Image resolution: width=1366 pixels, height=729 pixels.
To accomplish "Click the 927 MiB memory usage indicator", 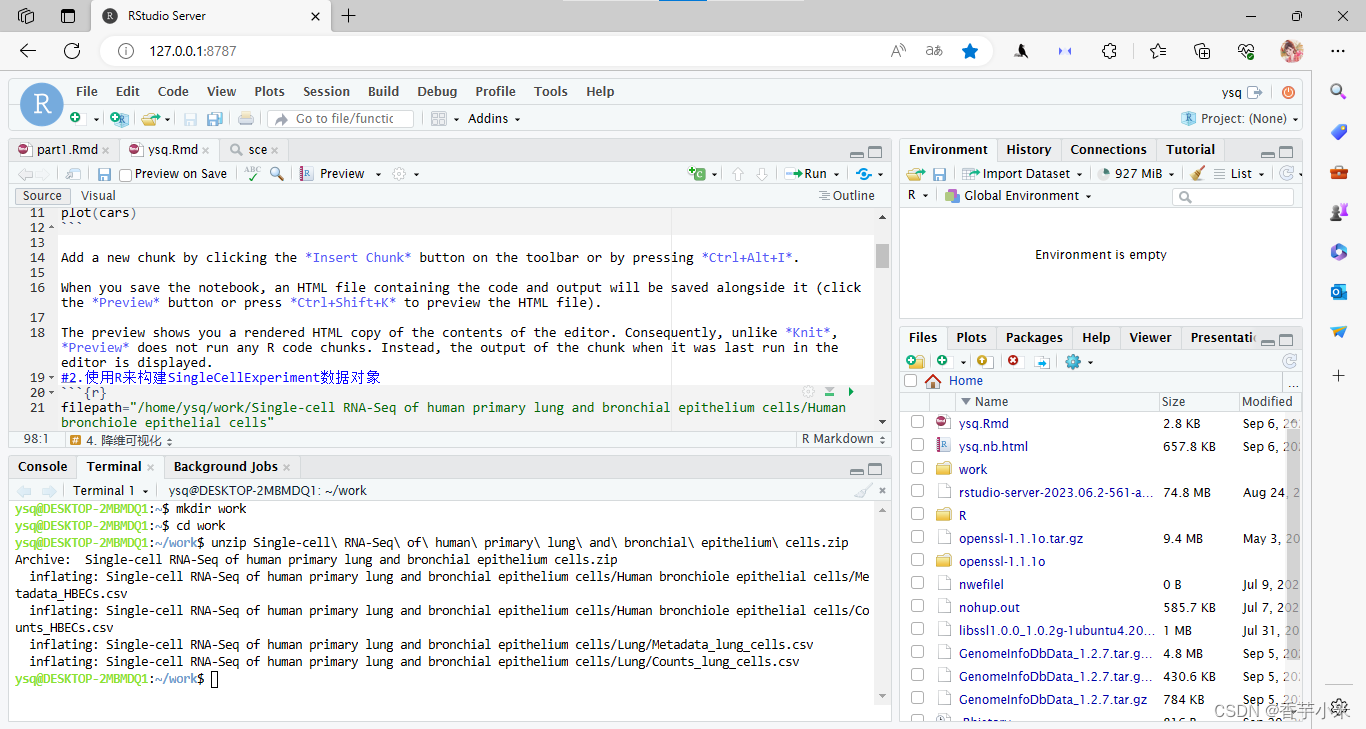I will pos(1135,173).
